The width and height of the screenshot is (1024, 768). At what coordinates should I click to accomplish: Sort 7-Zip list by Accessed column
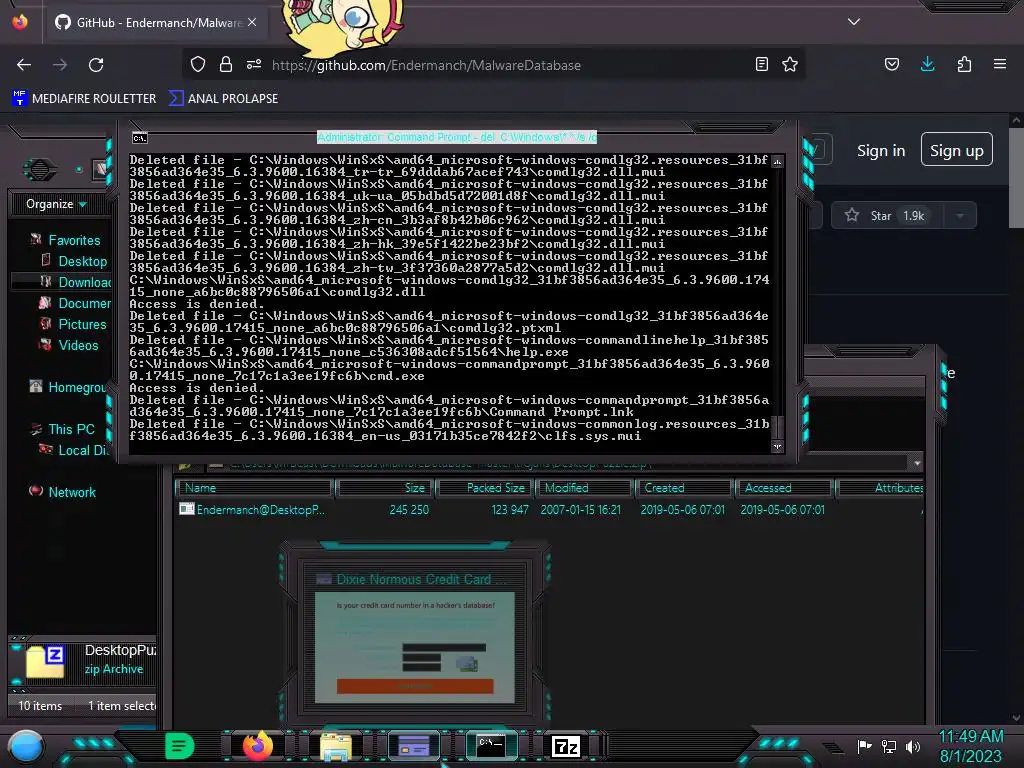coord(784,488)
